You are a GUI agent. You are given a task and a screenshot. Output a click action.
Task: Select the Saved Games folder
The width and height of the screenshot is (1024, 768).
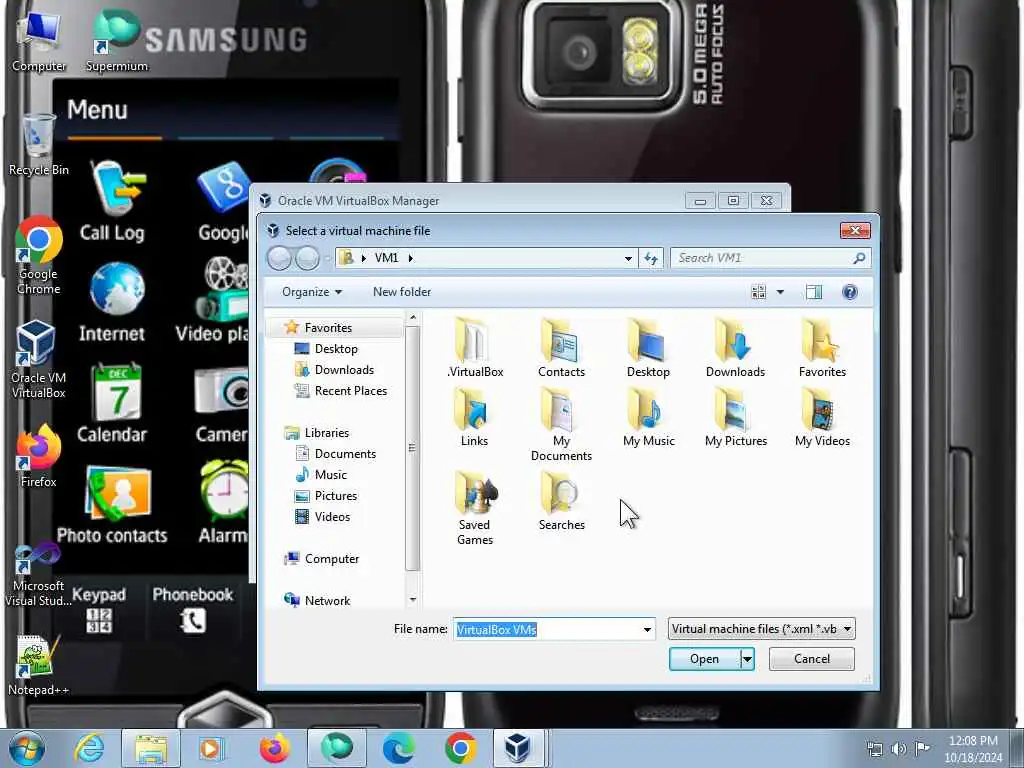pyautogui.click(x=475, y=508)
